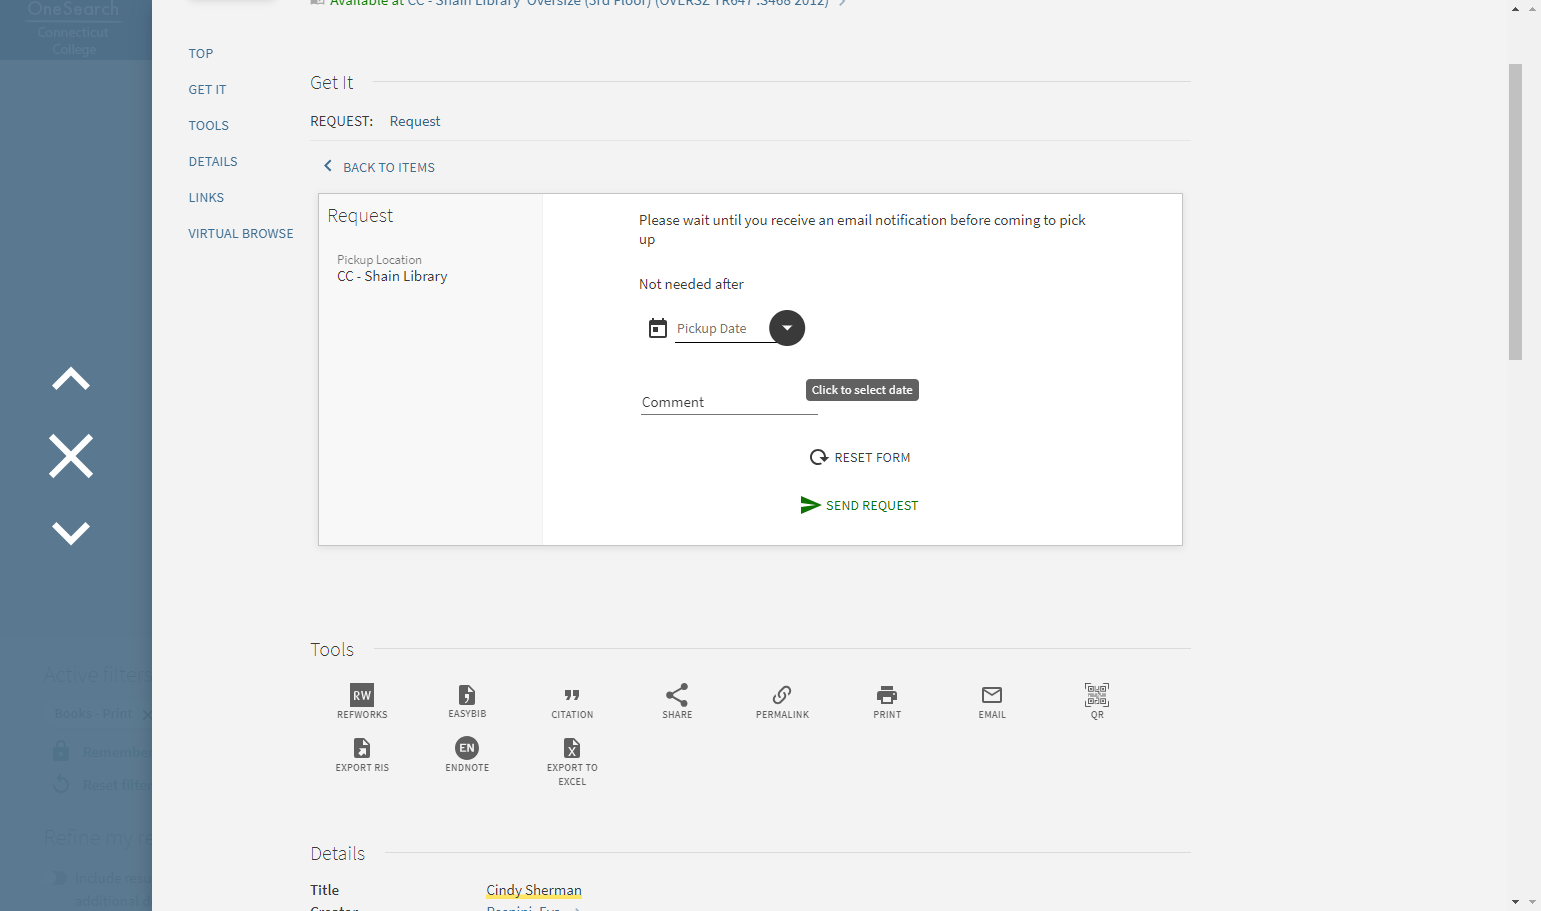Jump to Links section
Image resolution: width=1541 pixels, height=911 pixels.
click(206, 198)
